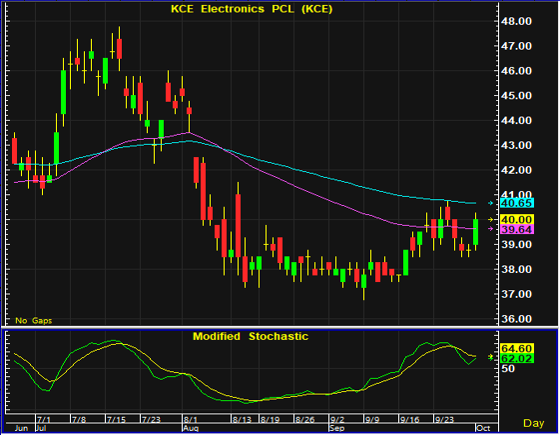Click the magenta 39.64 moving average label
Screen dimensions: 560x435
point(517,229)
